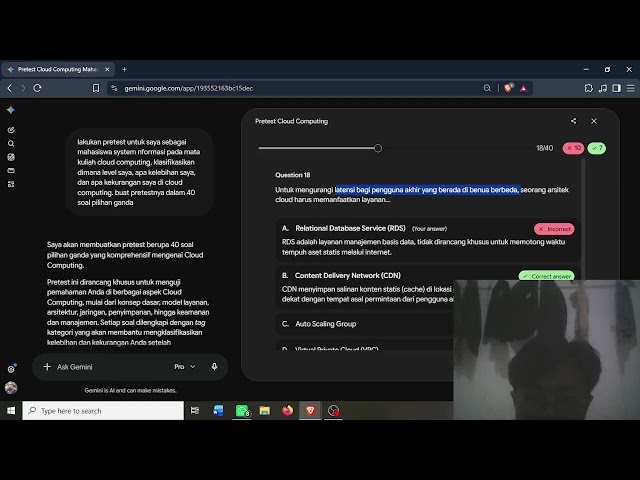Share the Pretest Cloud Computing quiz

(x=573, y=121)
